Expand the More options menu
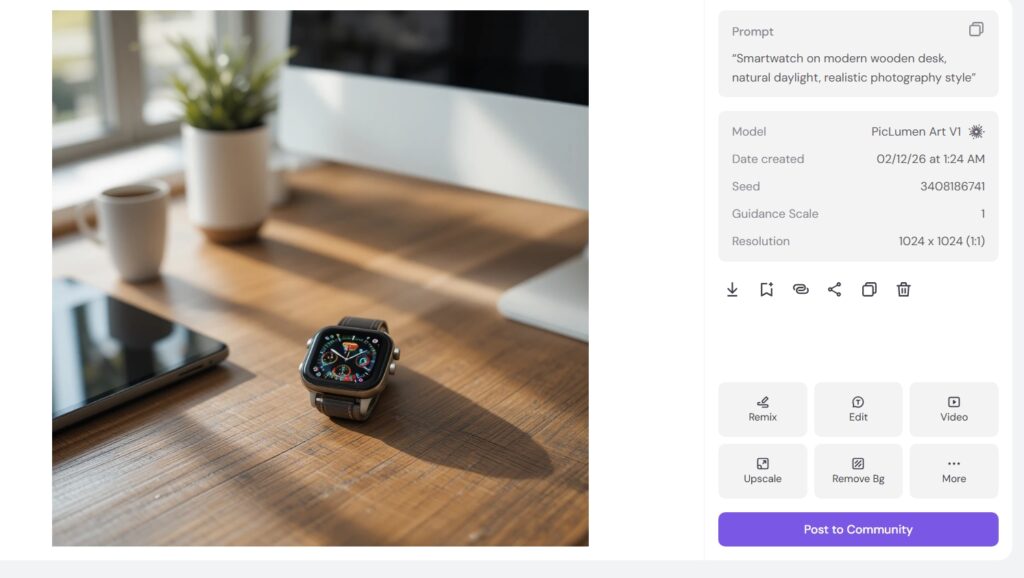 coord(954,471)
